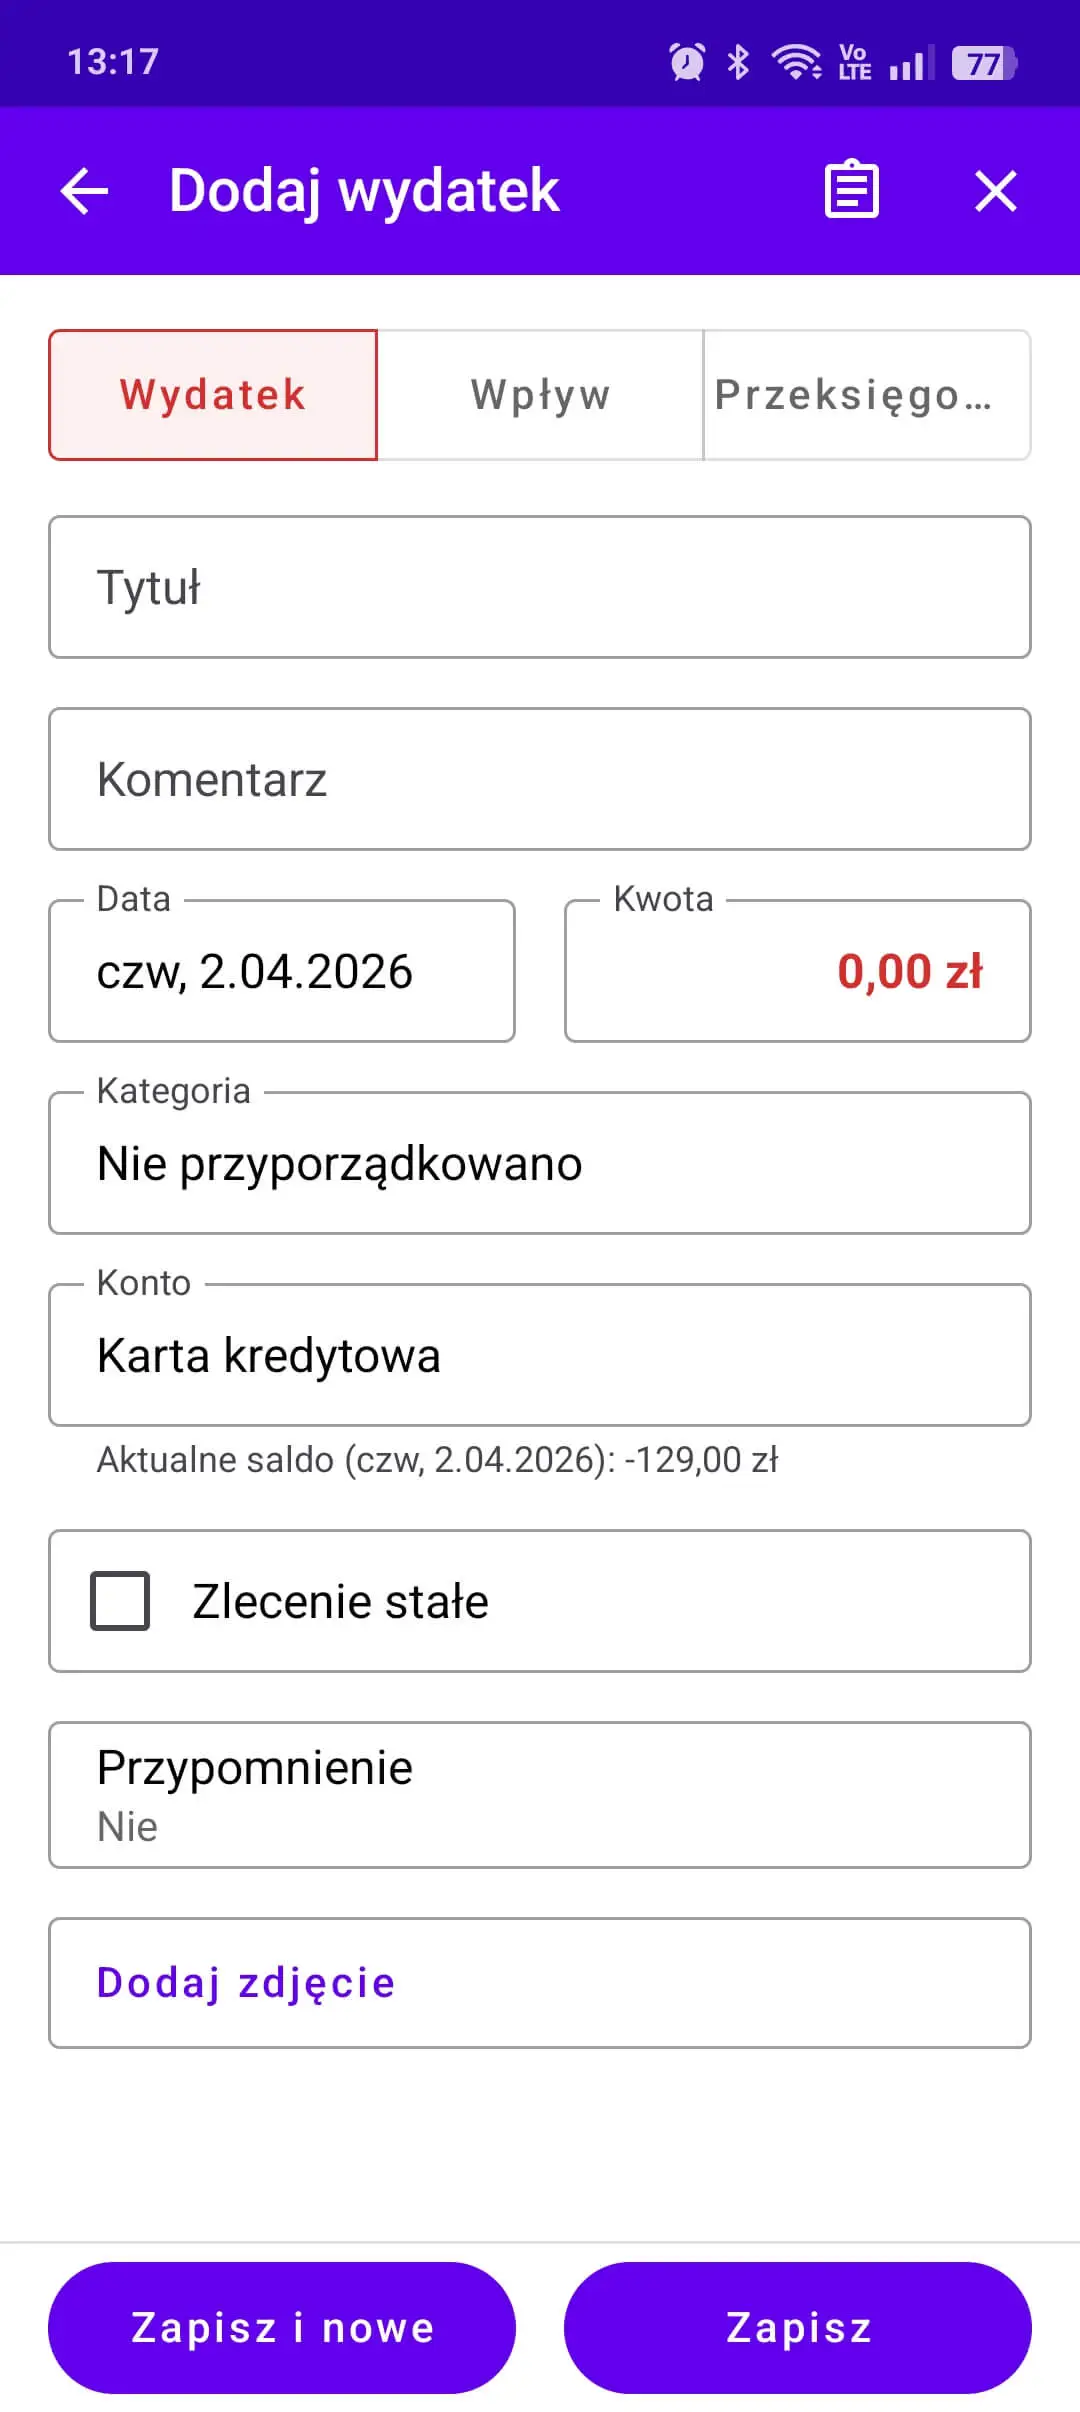
Task: Tap the alarm clock status icon
Action: coord(687,62)
